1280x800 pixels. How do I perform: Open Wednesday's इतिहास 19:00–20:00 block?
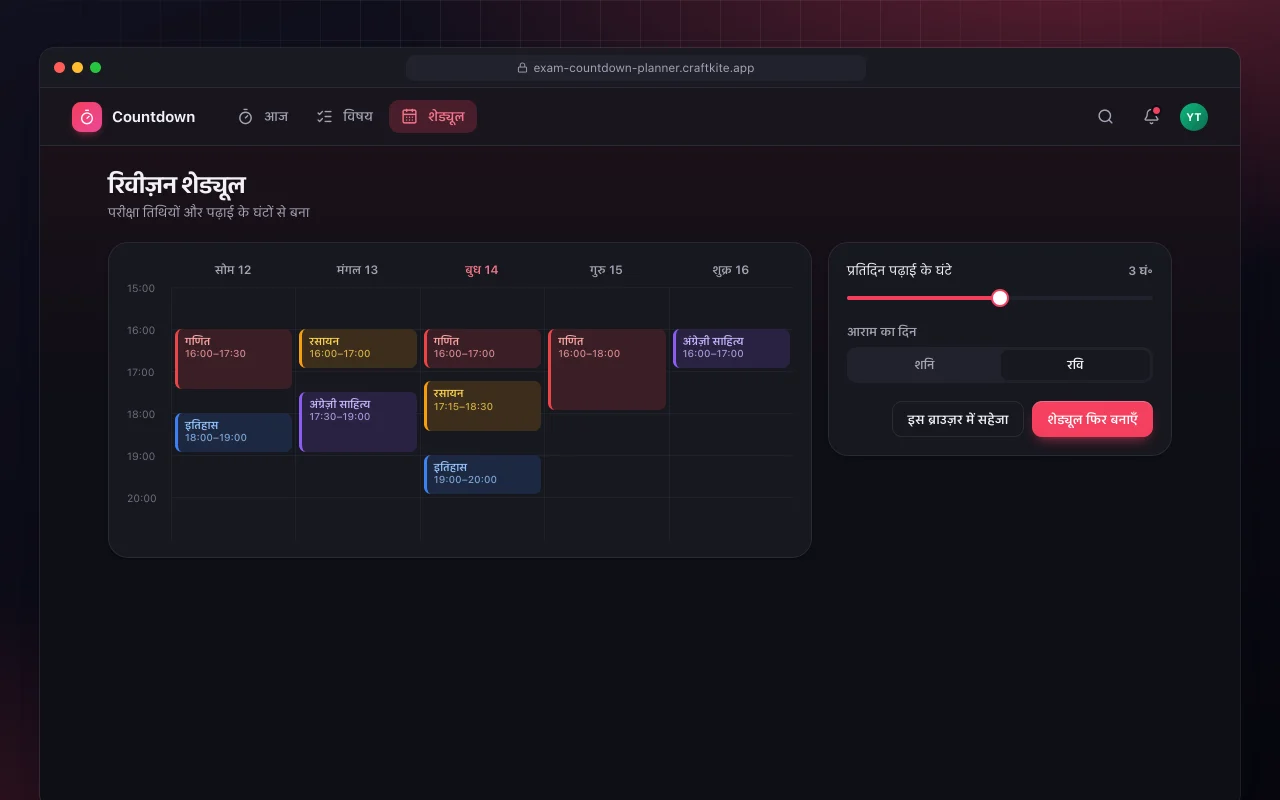pyautogui.click(x=482, y=475)
